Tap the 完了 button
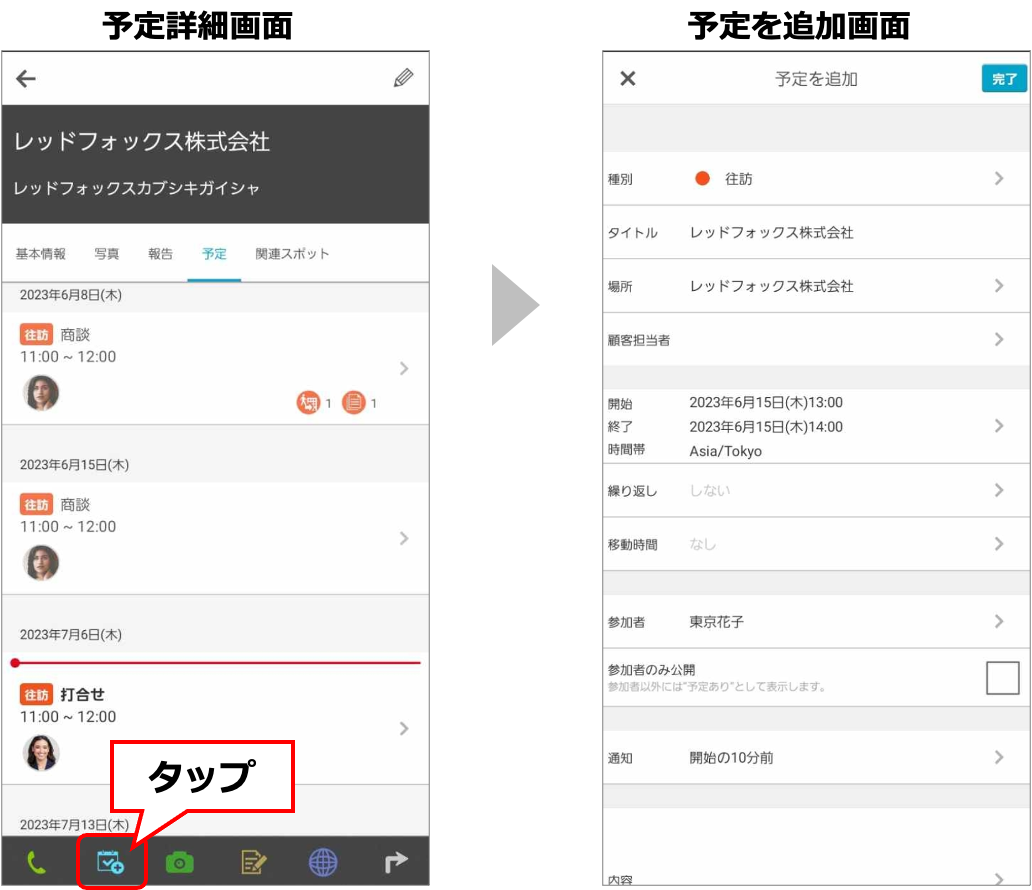 [1004, 78]
